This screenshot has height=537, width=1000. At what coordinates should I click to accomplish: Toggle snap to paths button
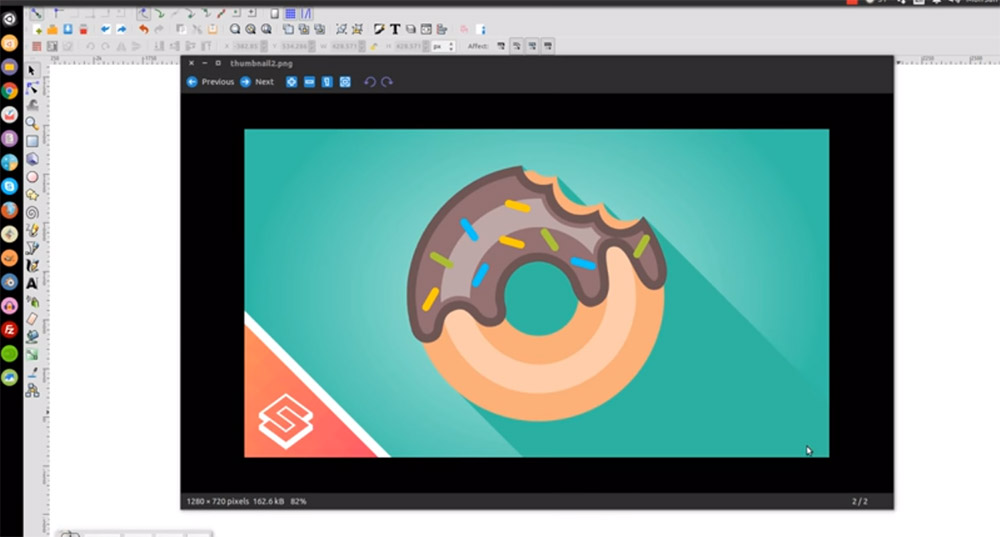[159, 13]
